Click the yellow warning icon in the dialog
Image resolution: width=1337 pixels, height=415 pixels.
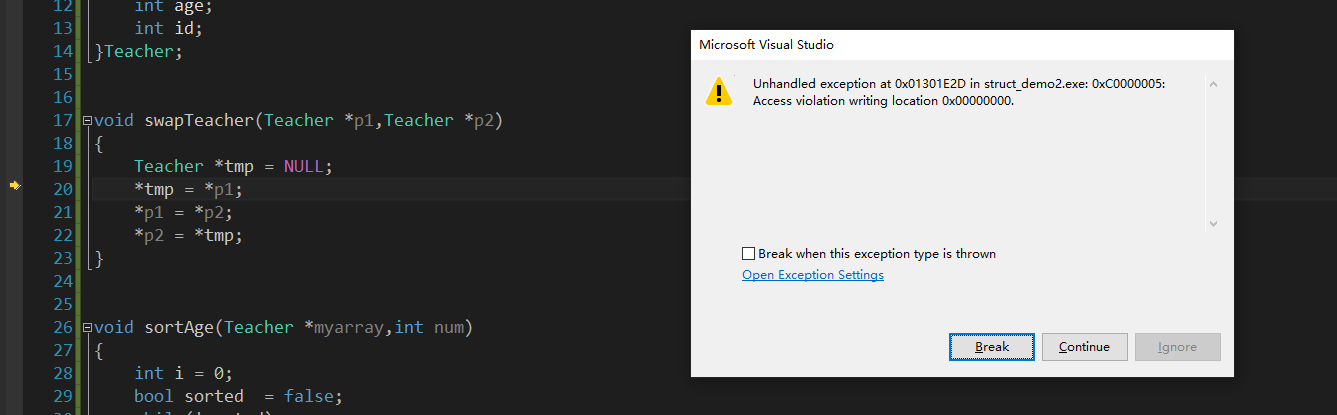click(x=719, y=91)
